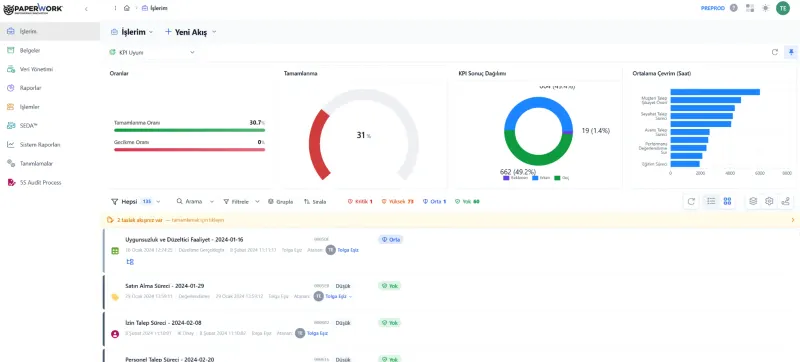Click the TE avatar in Satın Alma row

coord(318,296)
